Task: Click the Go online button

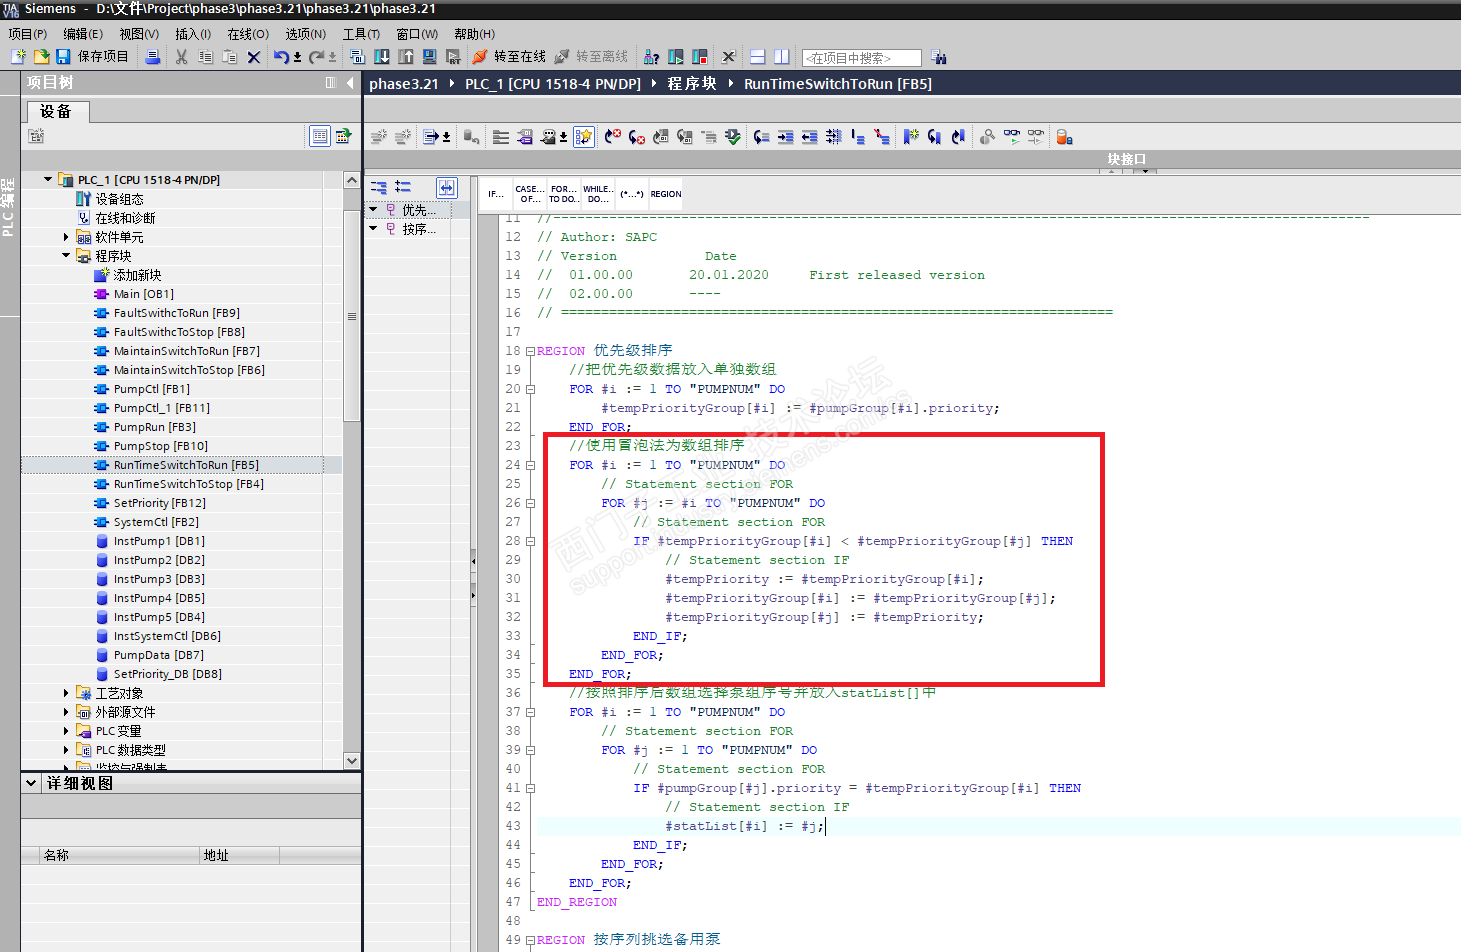Action: coord(509,57)
